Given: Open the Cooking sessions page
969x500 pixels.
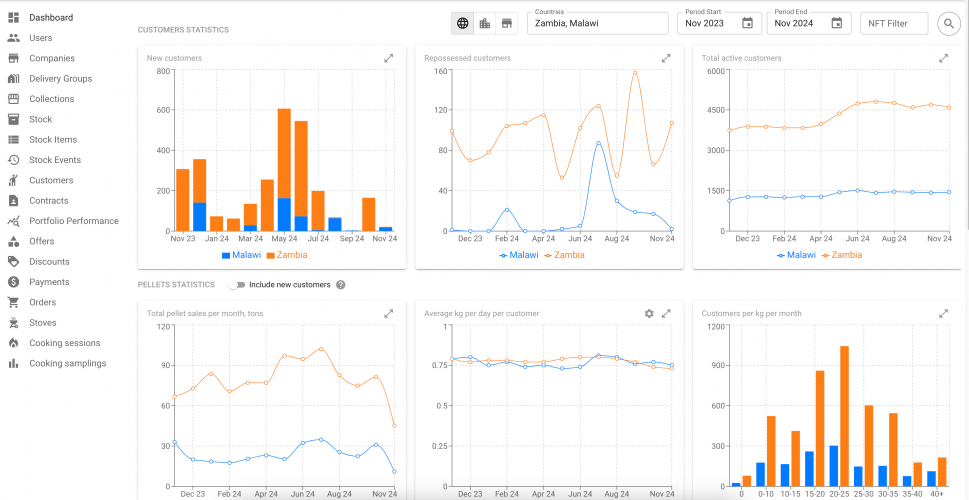Looking at the screenshot, I should [64, 343].
